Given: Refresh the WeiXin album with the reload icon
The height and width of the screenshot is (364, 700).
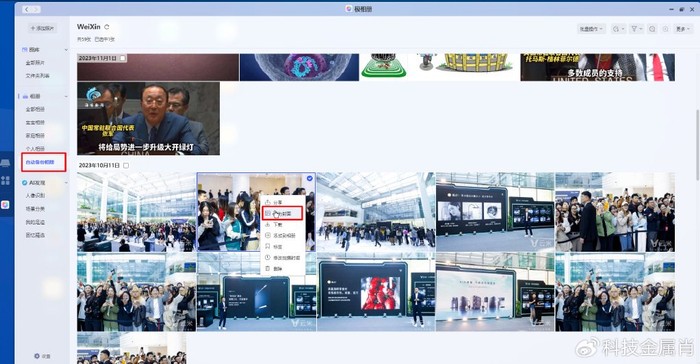Looking at the screenshot, I should [x=107, y=27].
